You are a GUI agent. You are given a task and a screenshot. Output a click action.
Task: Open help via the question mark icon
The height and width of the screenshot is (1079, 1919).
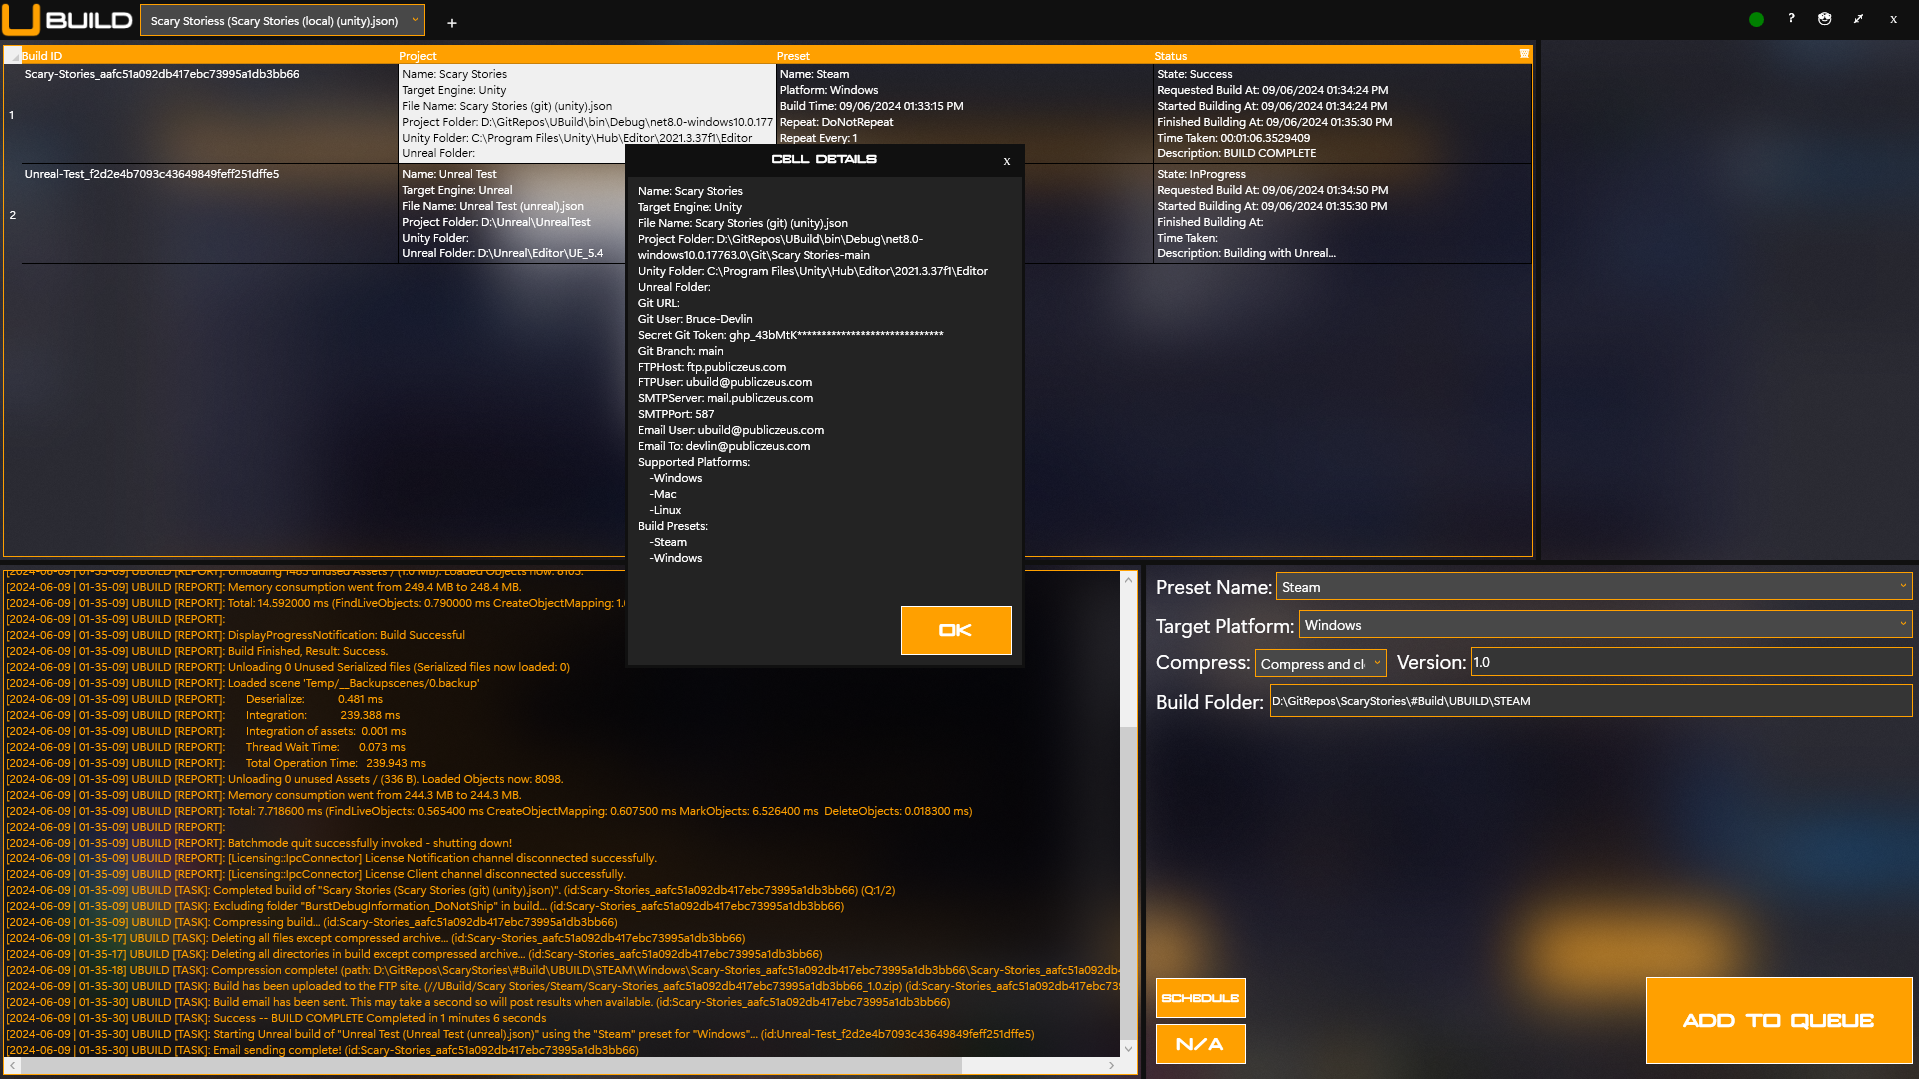tap(1791, 19)
